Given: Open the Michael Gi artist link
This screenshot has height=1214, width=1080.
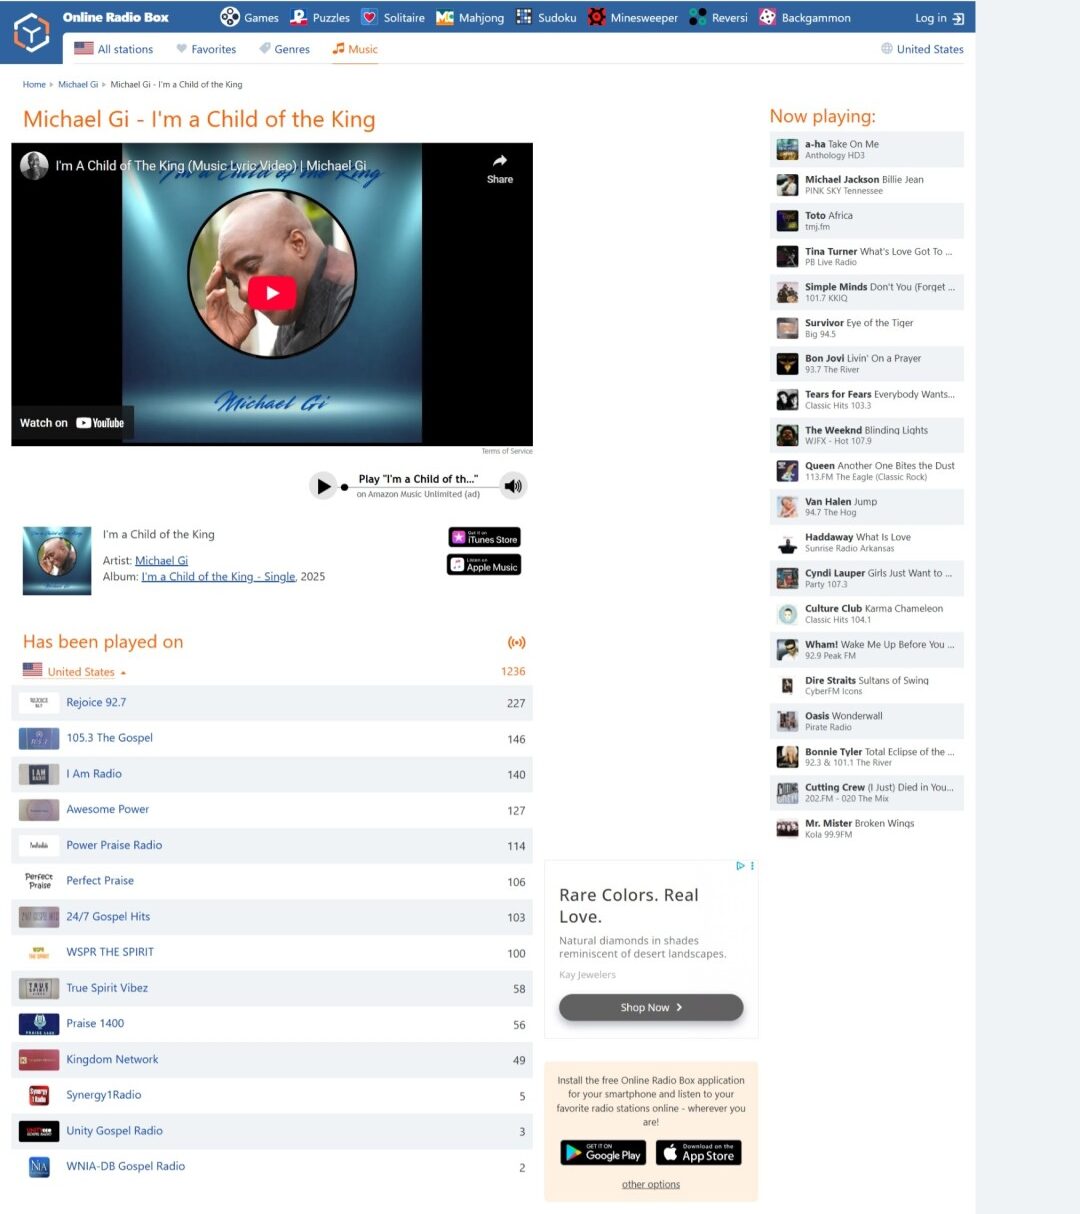Looking at the screenshot, I should pyautogui.click(x=161, y=560).
